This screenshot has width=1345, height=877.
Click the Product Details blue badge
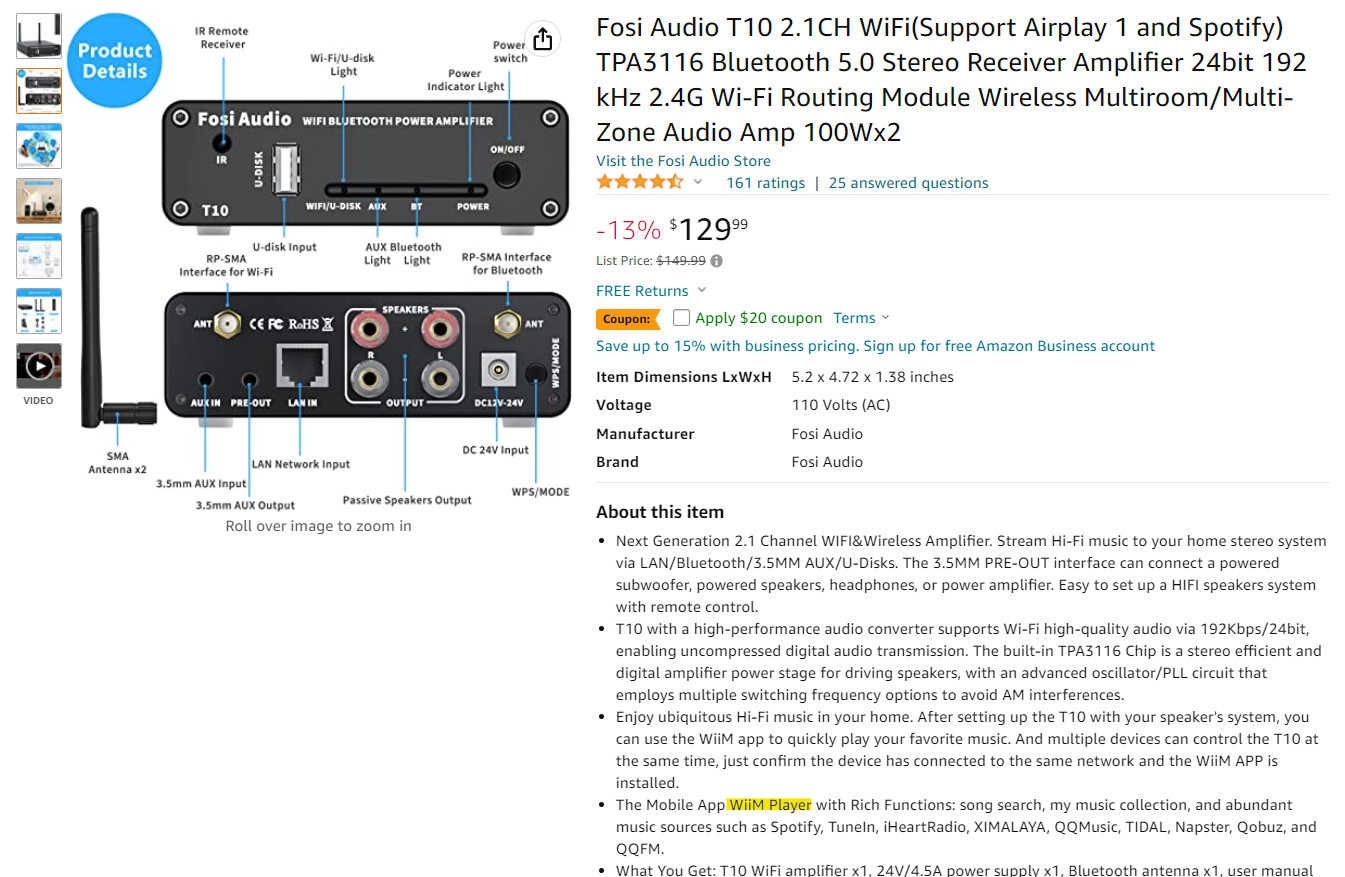114,60
